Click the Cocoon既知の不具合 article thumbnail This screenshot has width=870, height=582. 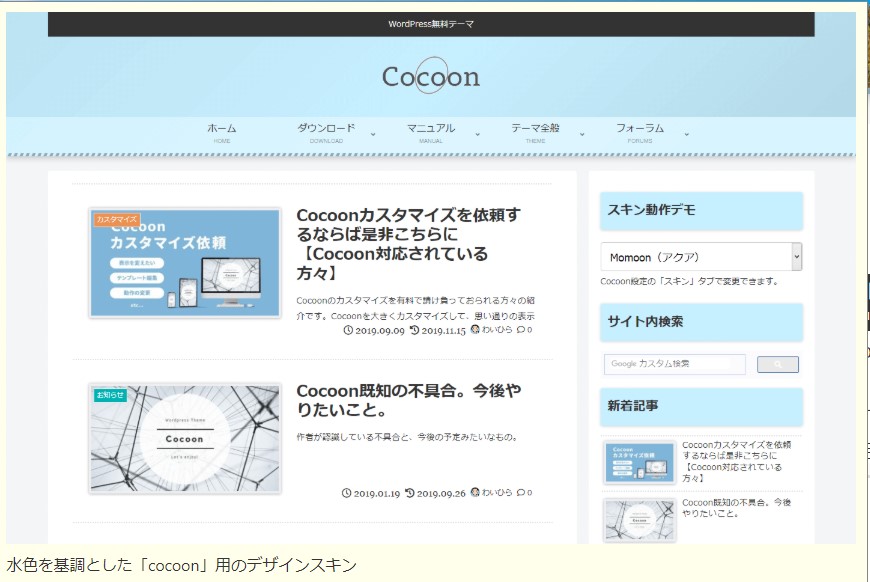[x=185, y=438]
